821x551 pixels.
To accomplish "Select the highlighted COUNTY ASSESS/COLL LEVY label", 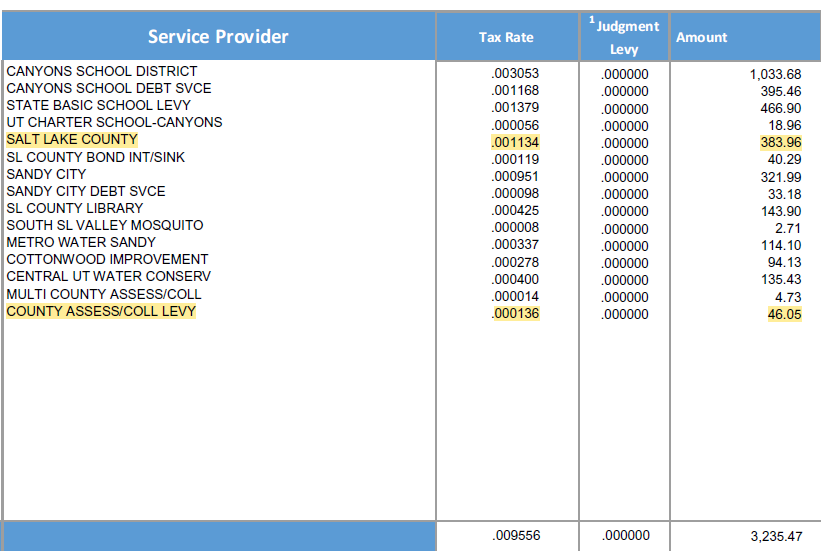I will coord(101,311).
